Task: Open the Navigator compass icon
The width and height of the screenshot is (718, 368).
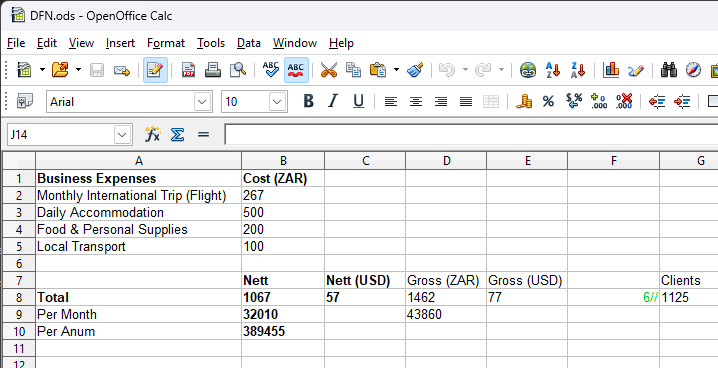Action: pyautogui.click(x=693, y=70)
